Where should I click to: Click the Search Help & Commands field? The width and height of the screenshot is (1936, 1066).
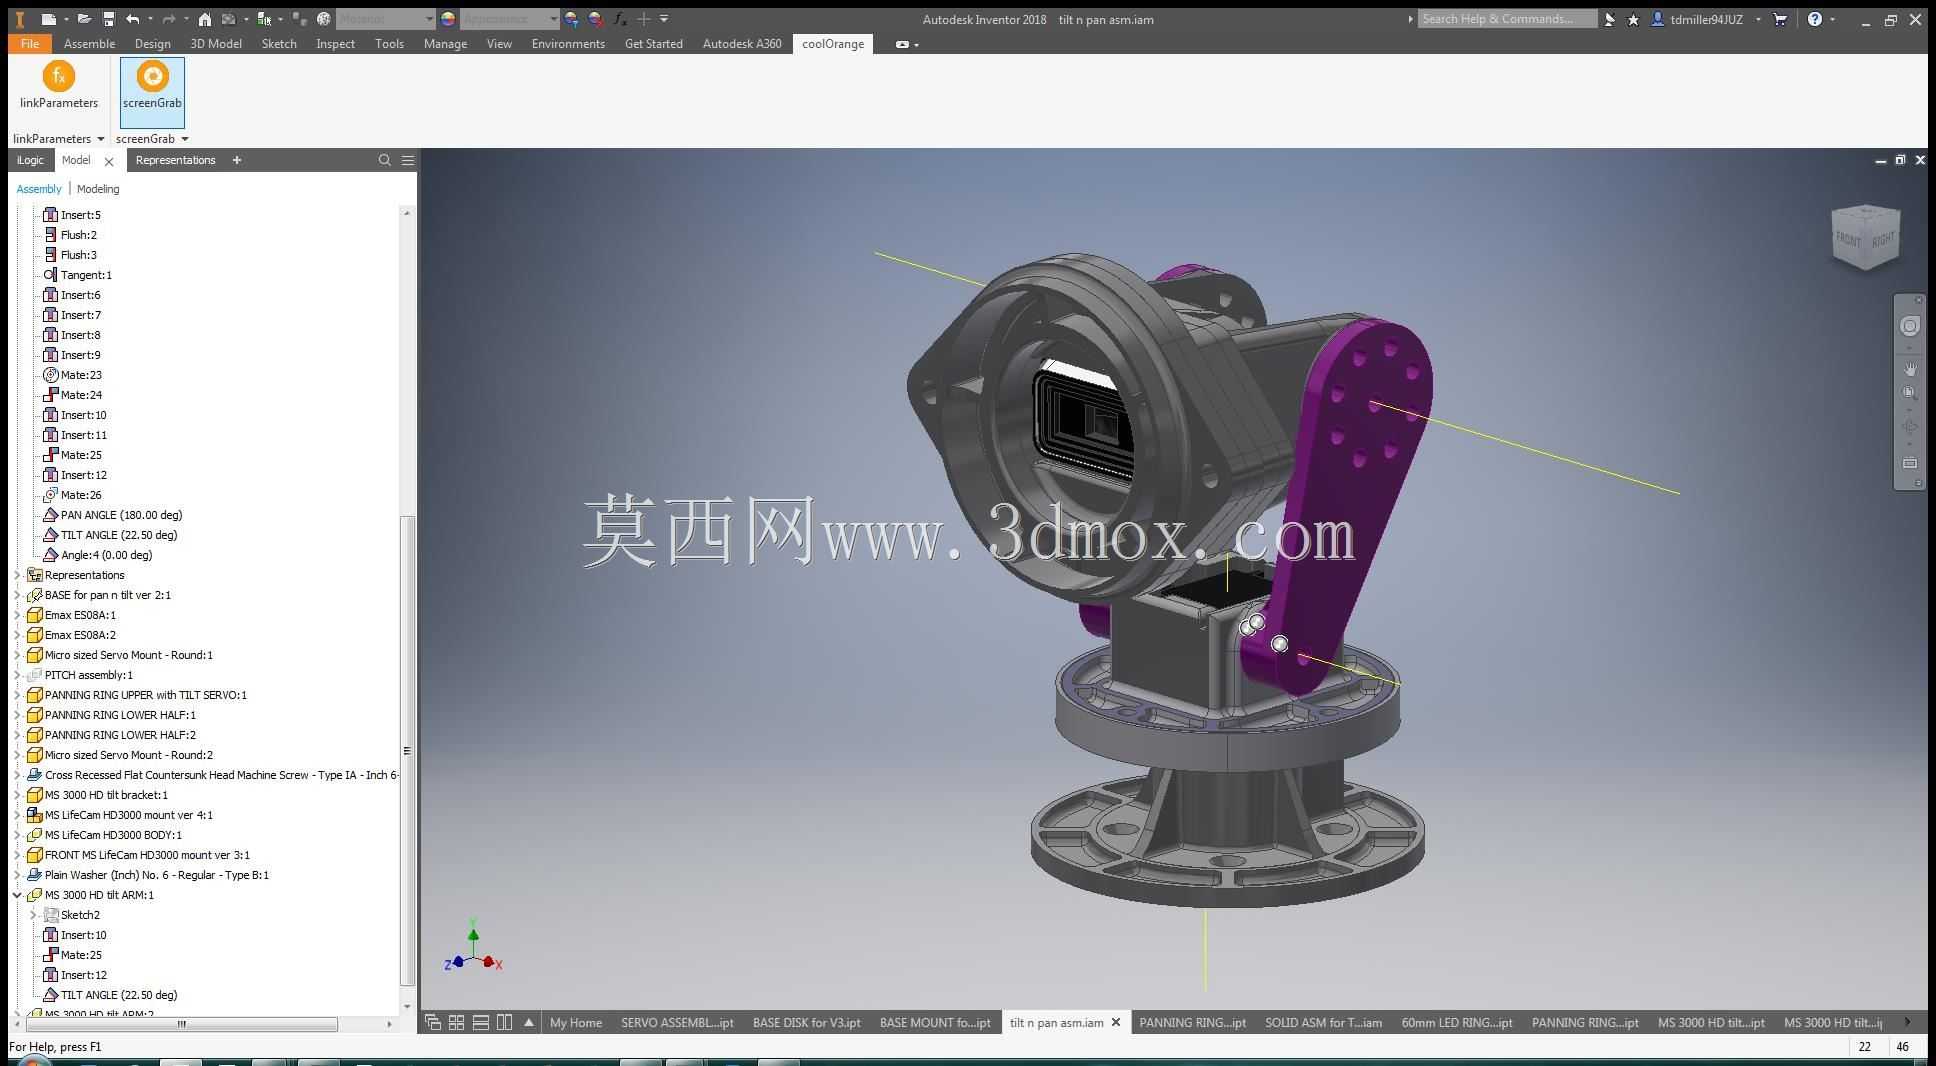tap(1508, 19)
